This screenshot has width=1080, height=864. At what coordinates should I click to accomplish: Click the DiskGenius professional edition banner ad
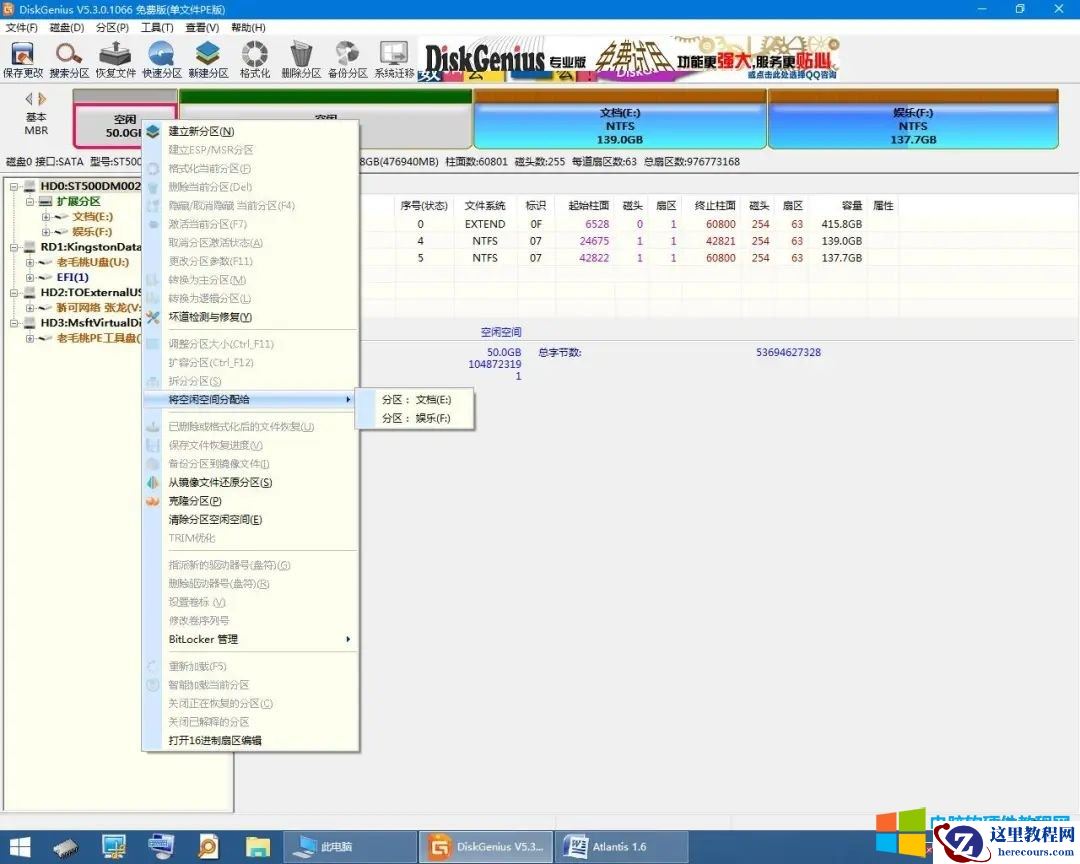629,59
